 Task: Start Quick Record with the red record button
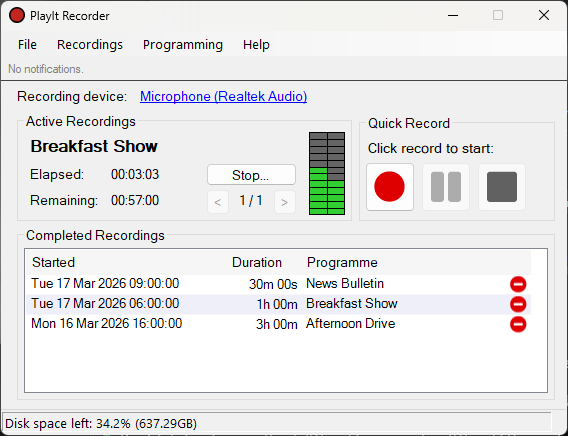point(390,187)
